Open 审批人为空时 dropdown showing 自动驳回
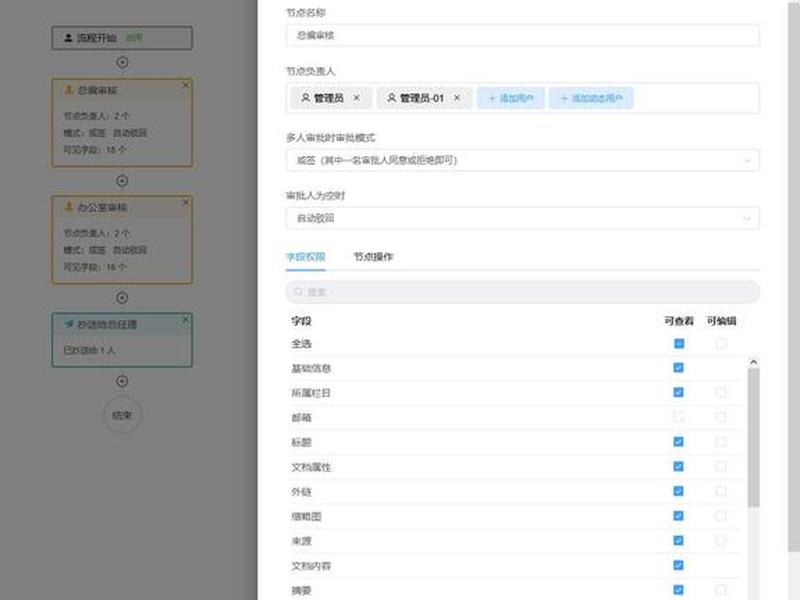 coord(522,218)
